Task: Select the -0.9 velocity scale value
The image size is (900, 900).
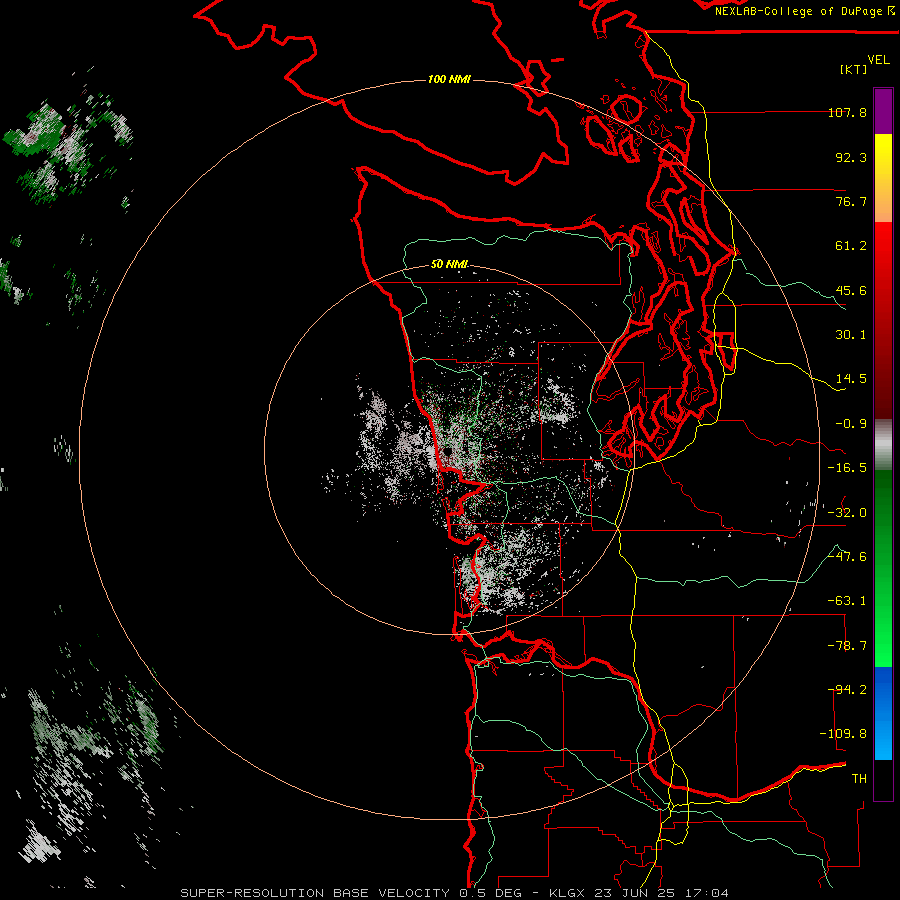Action: (851, 424)
